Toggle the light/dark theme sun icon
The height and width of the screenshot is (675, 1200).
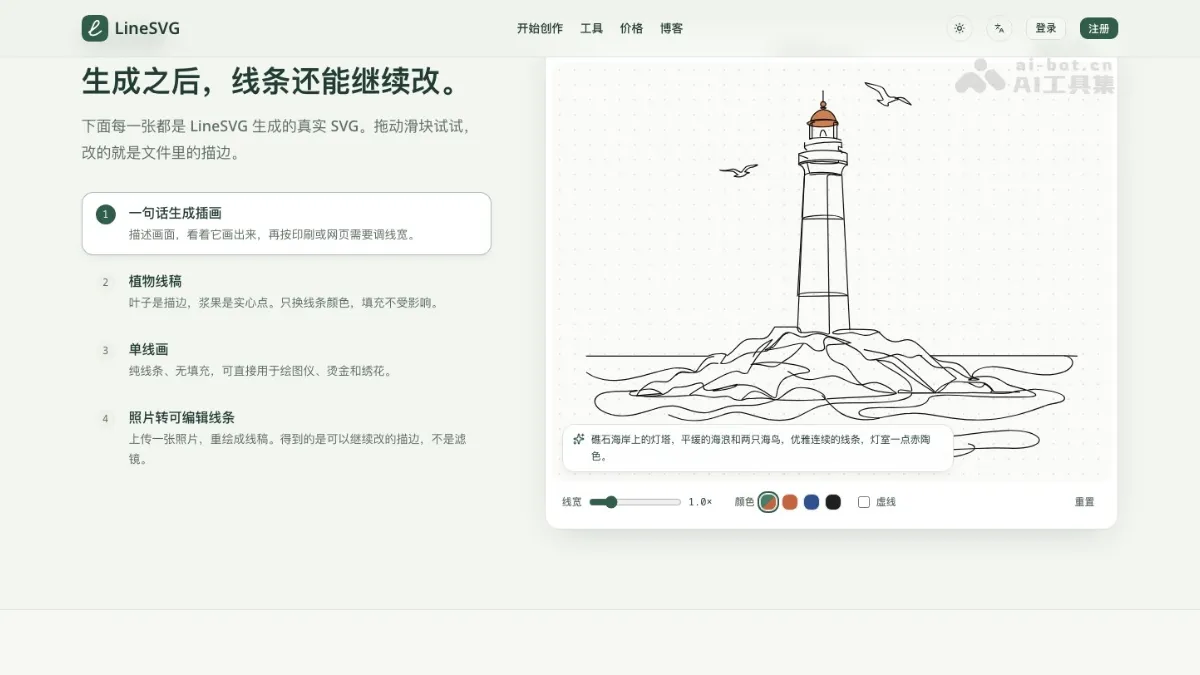pyautogui.click(x=959, y=28)
